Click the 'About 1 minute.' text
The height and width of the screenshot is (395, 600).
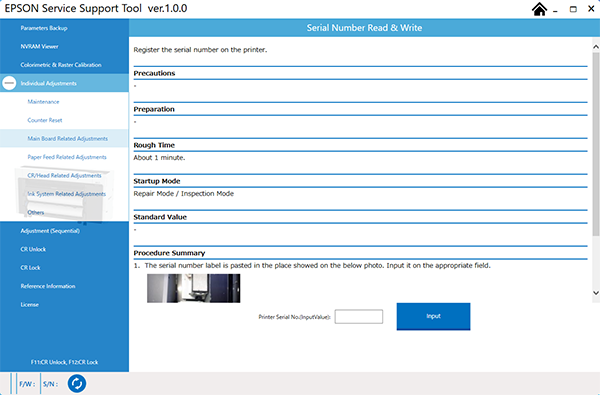click(x=159, y=158)
